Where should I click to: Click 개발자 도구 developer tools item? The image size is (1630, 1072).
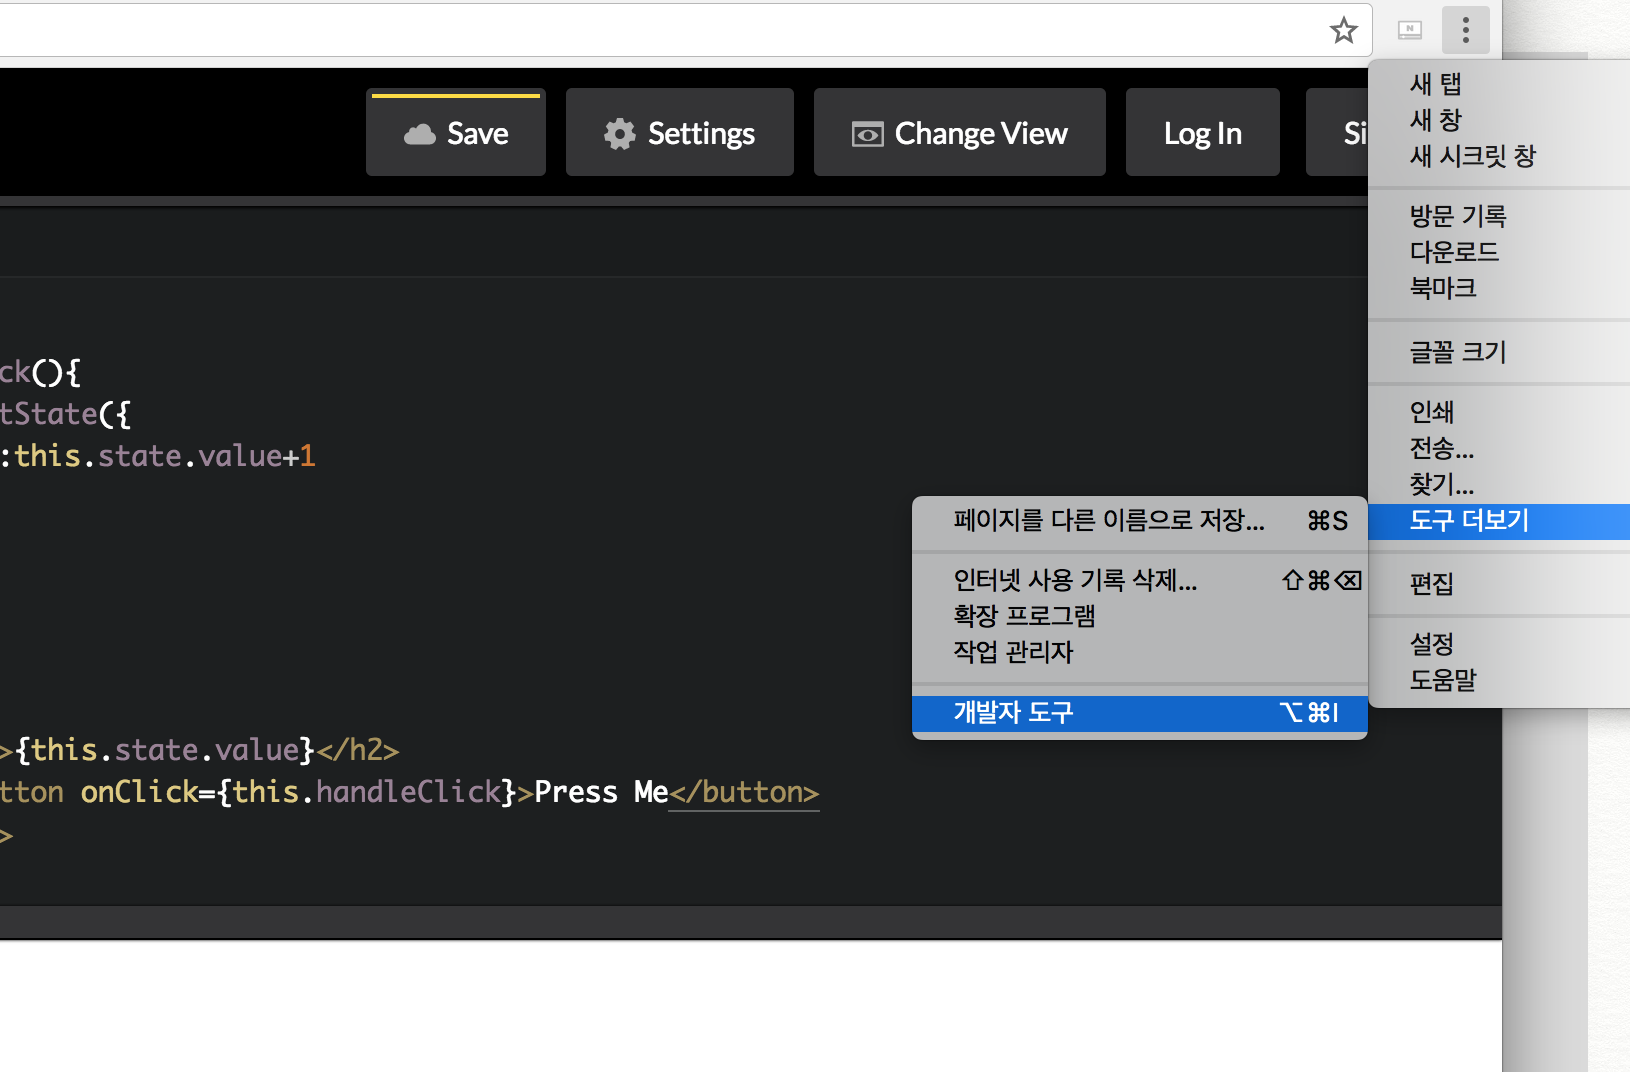pyautogui.click(x=1140, y=712)
